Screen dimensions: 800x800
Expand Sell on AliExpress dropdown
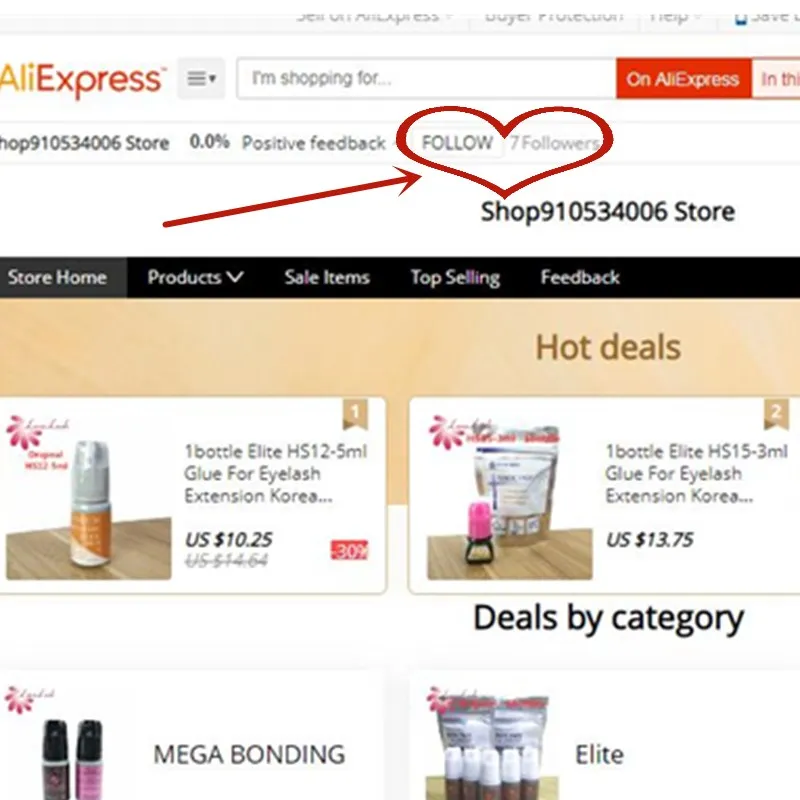click(x=374, y=16)
